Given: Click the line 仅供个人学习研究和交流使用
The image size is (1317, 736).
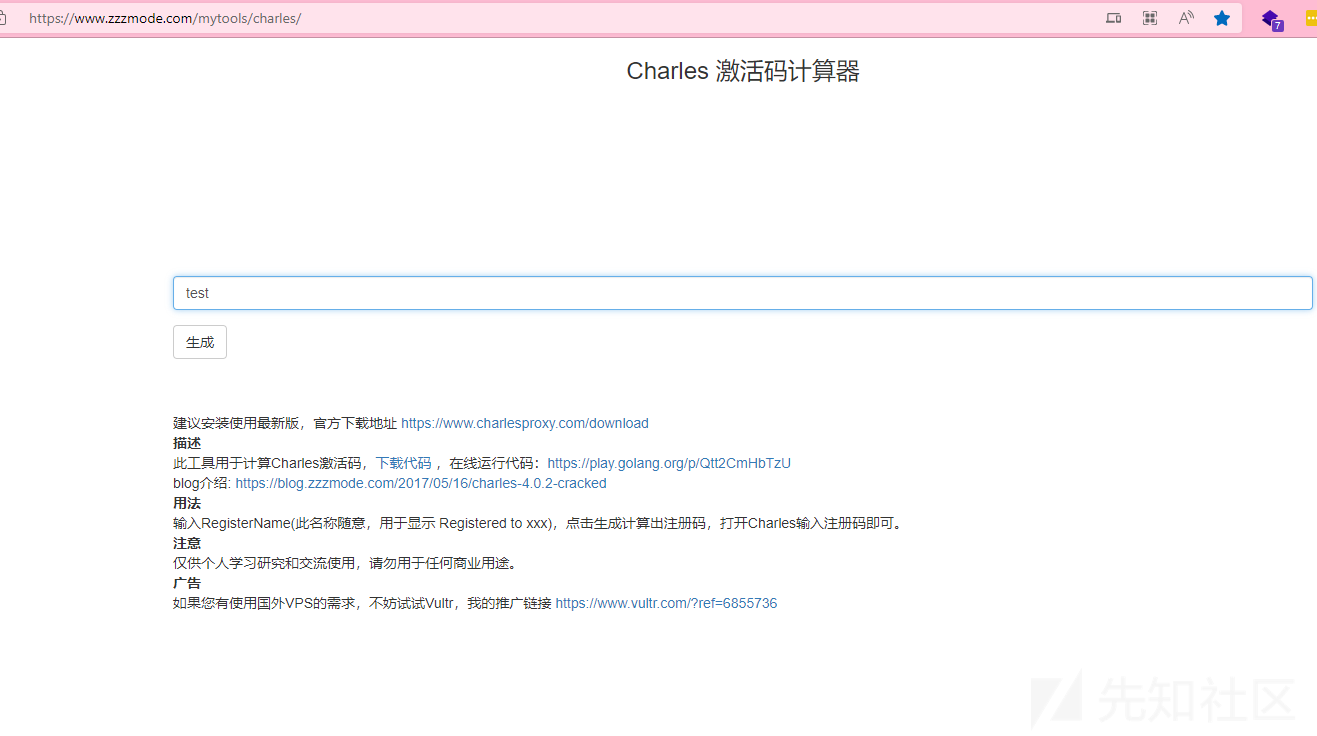Looking at the screenshot, I should 346,563.
